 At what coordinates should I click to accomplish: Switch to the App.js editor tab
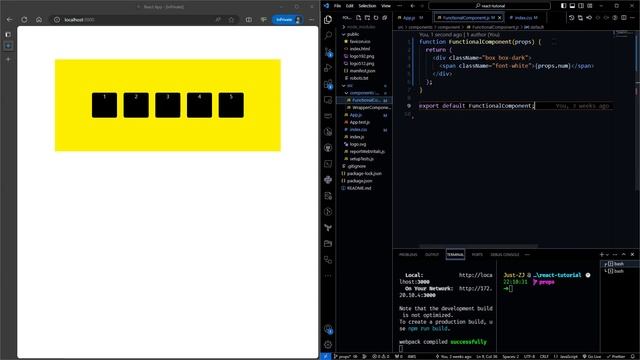pyautogui.click(x=412, y=18)
